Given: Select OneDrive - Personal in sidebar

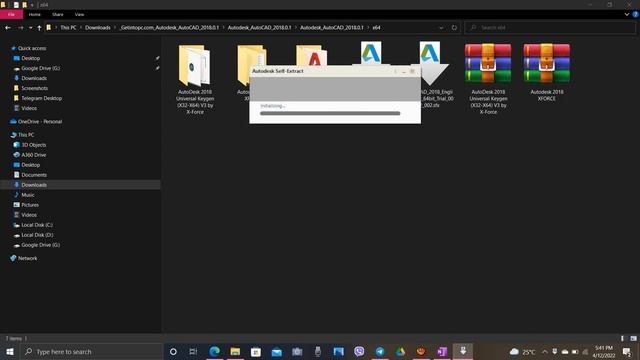Looking at the screenshot, I should click(40, 122).
